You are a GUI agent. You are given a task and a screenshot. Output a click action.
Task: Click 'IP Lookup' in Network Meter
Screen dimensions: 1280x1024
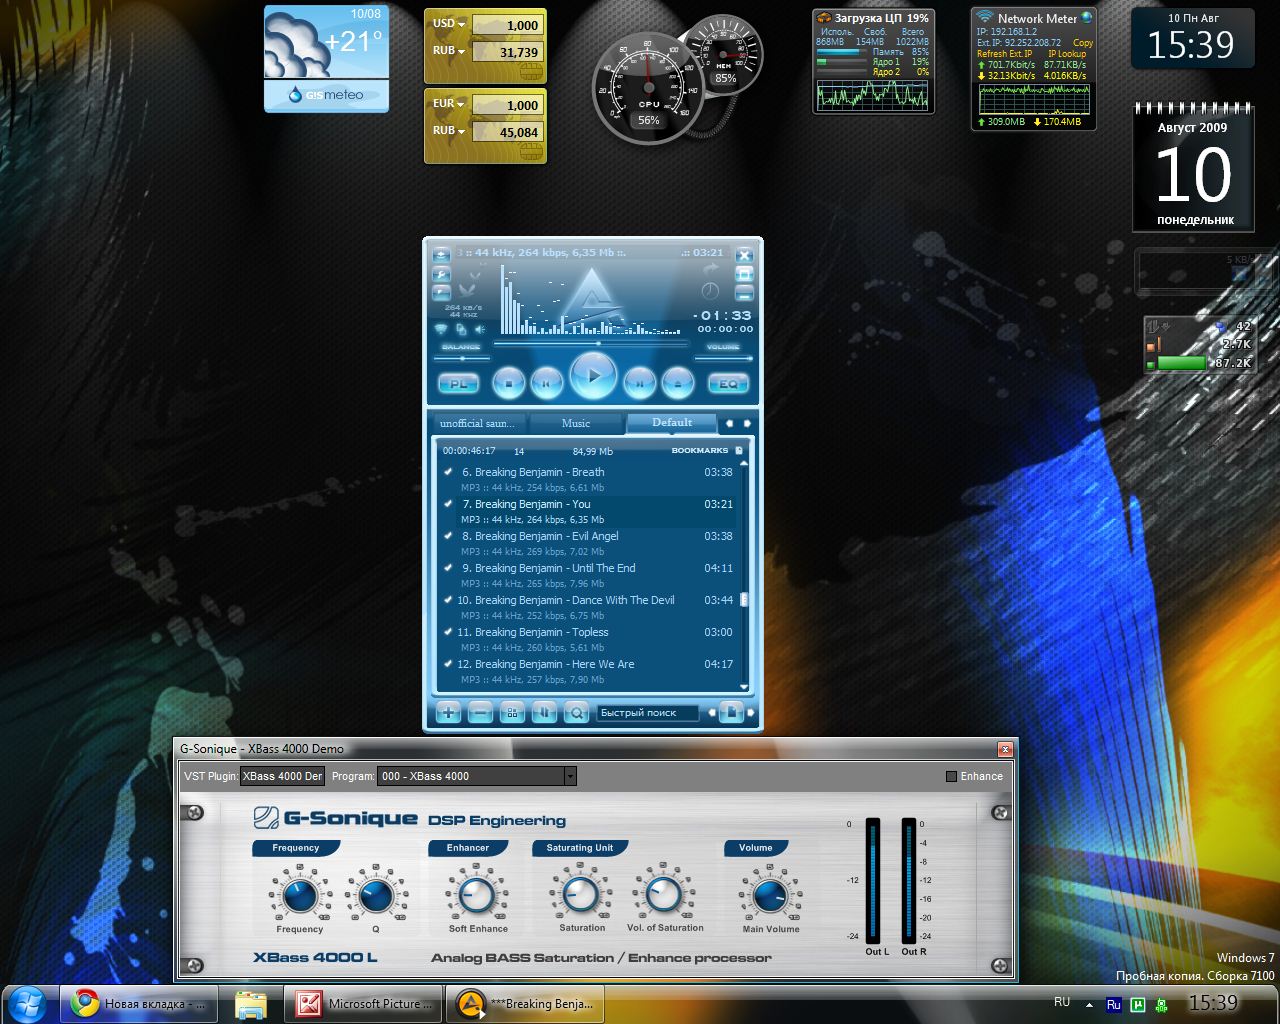click(x=1067, y=54)
